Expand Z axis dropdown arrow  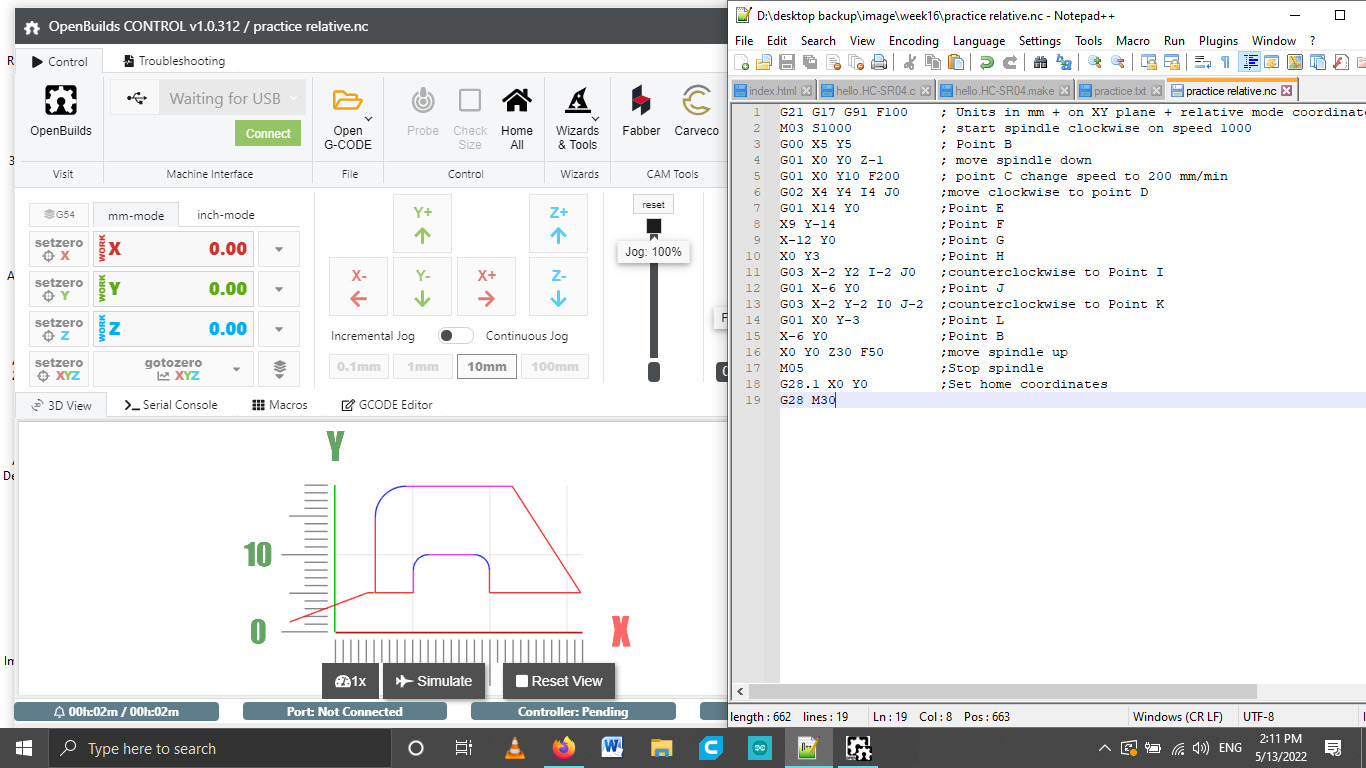(279, 329)
